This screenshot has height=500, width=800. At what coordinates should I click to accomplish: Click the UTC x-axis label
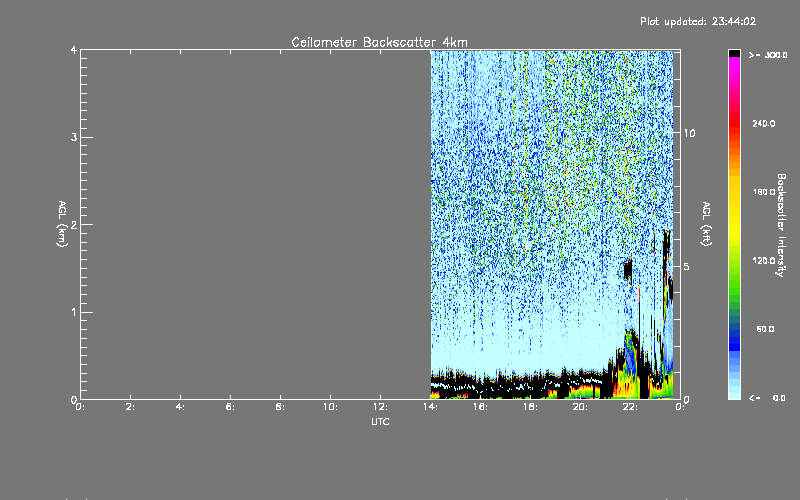click(x=380, y=421)
